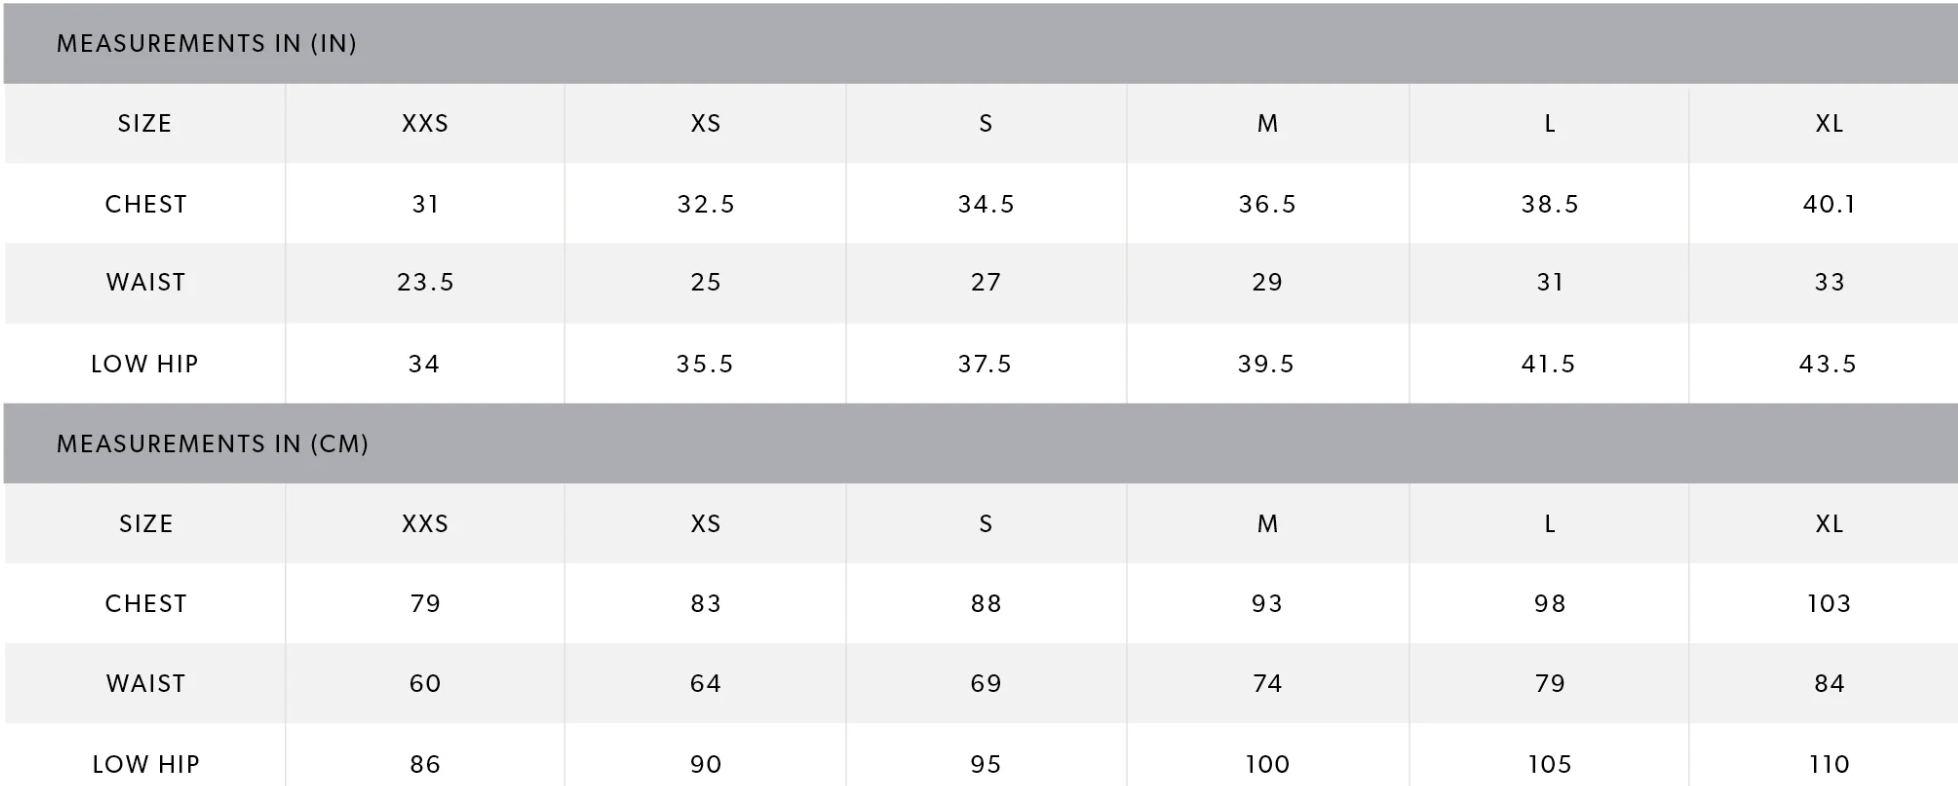1958x786 pixels.
Task: Click waist value 23.5 for XXS
Action: point(425,282)
